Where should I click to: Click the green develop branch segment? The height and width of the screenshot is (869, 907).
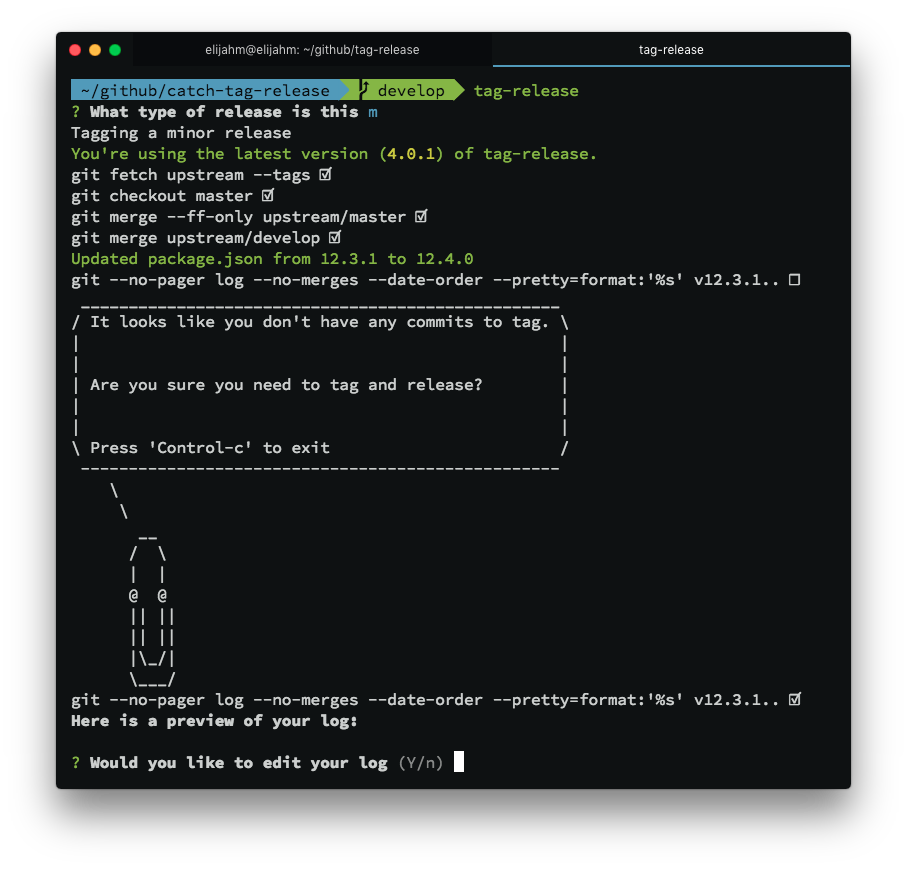point(410,91)
